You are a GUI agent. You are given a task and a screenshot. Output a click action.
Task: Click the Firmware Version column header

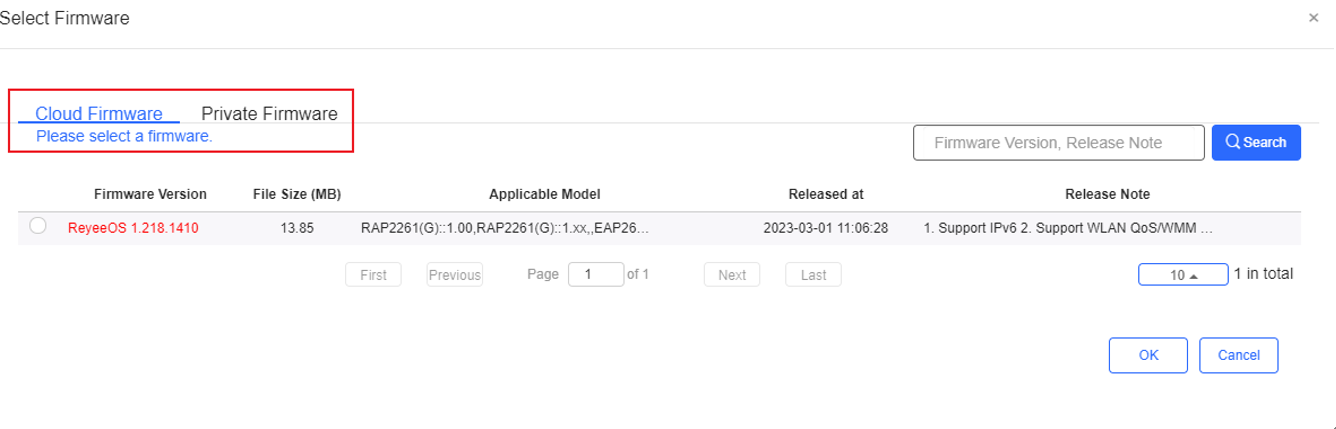point(150,194)
